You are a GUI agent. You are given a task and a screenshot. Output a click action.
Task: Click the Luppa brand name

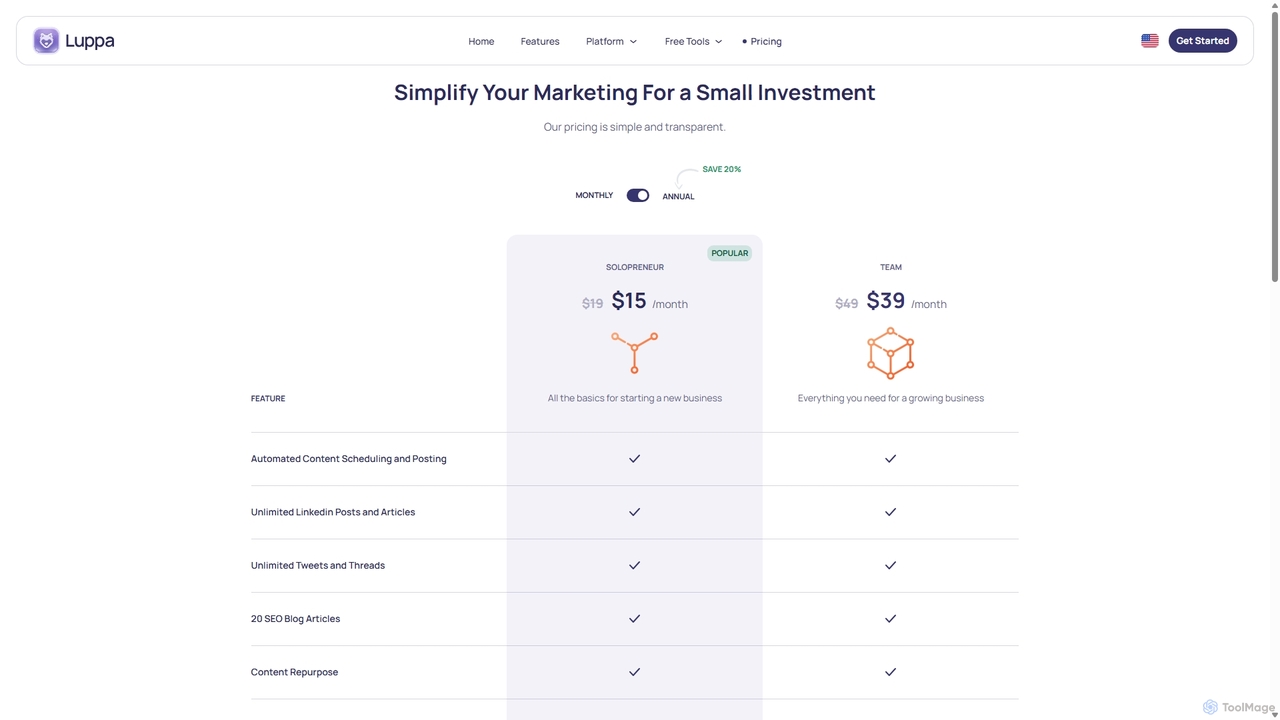(x=90, y=41)
